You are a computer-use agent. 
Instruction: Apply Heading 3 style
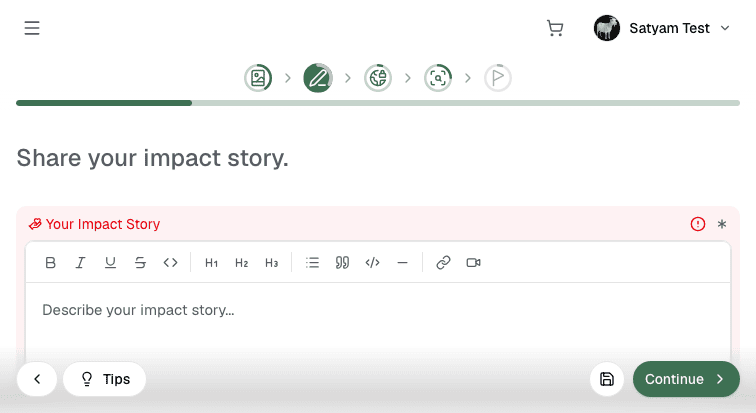pyautogui.click(x=271, y=263)
